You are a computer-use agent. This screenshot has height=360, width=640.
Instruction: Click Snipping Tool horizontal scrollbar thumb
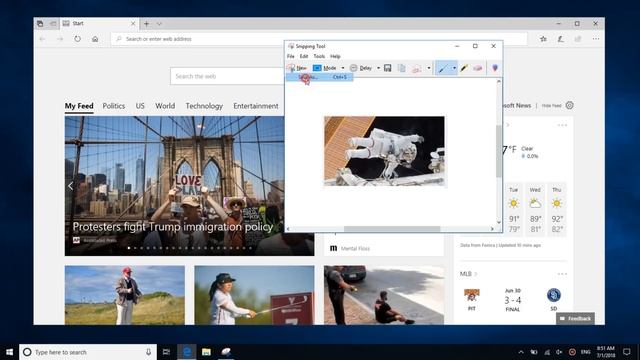pyautogui.click(x=392, y=229)
